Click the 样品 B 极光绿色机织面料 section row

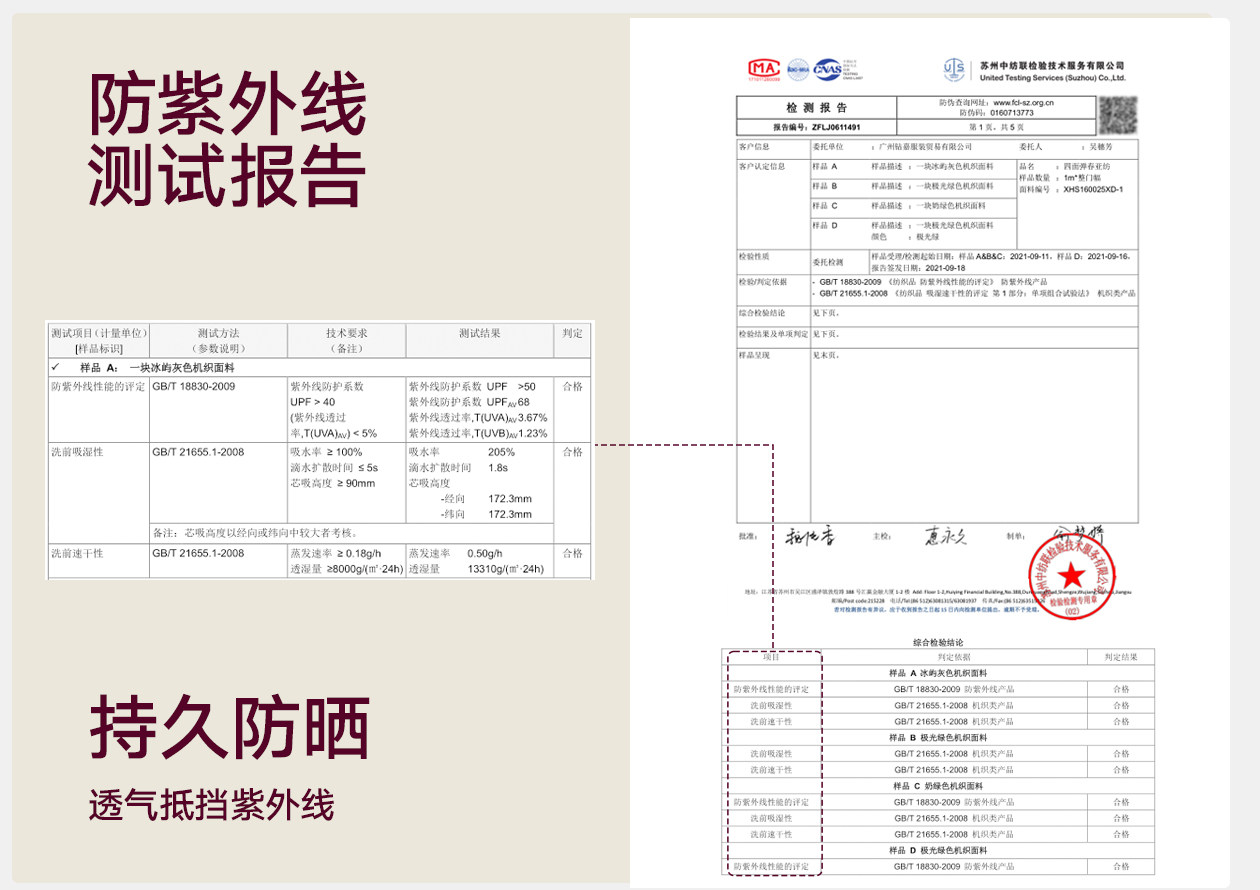tap(937, 737)
